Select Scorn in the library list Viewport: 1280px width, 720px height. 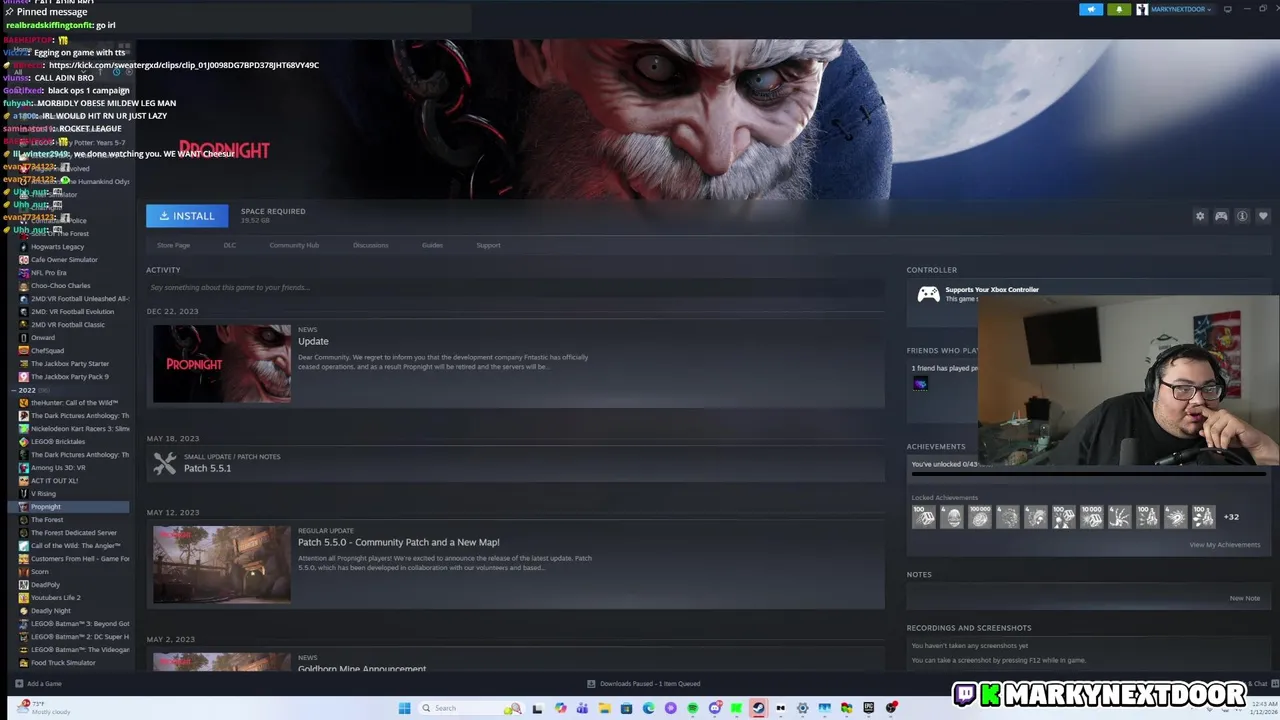(39, 571)
